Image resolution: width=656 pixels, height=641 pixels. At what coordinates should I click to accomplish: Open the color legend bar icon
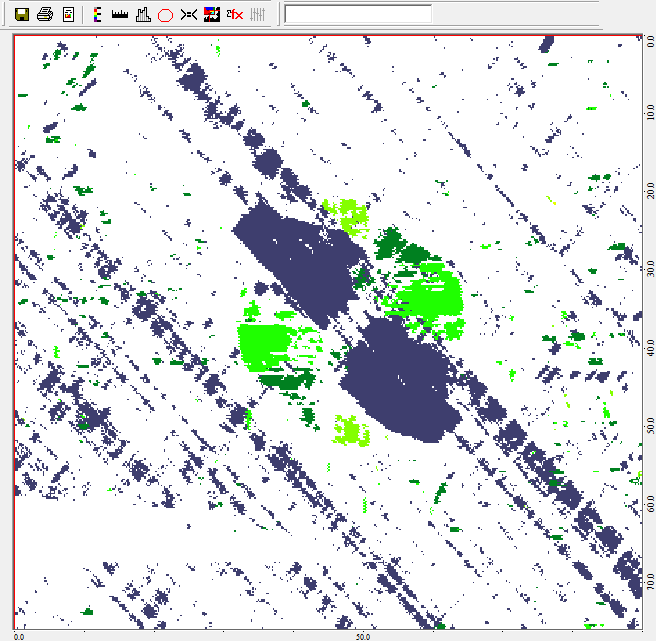click(x=97, y=14)
